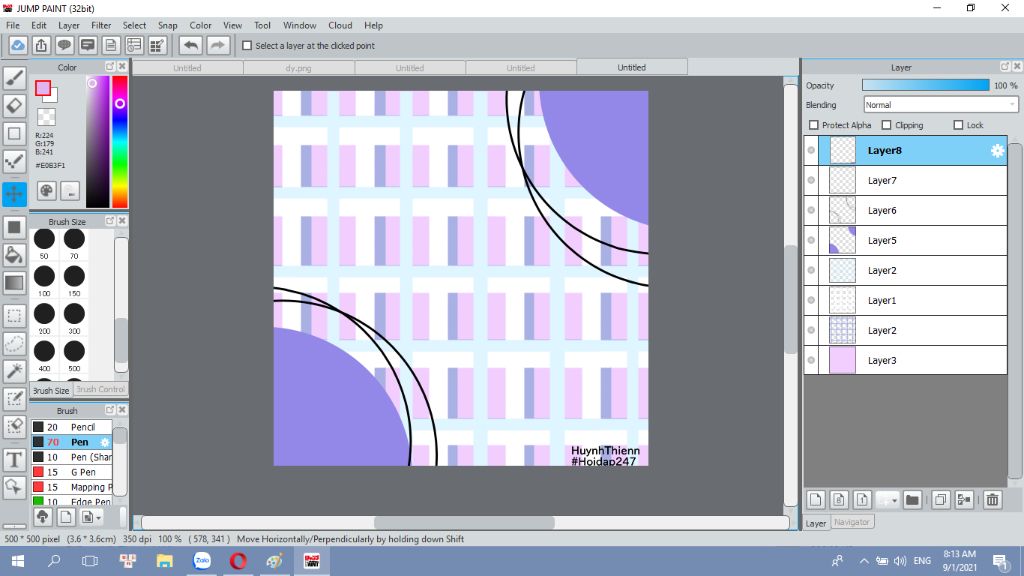Open the color palette icon in Color panel
The width and height of the screenshot is (1024, 576).
[x=46, y=191]
